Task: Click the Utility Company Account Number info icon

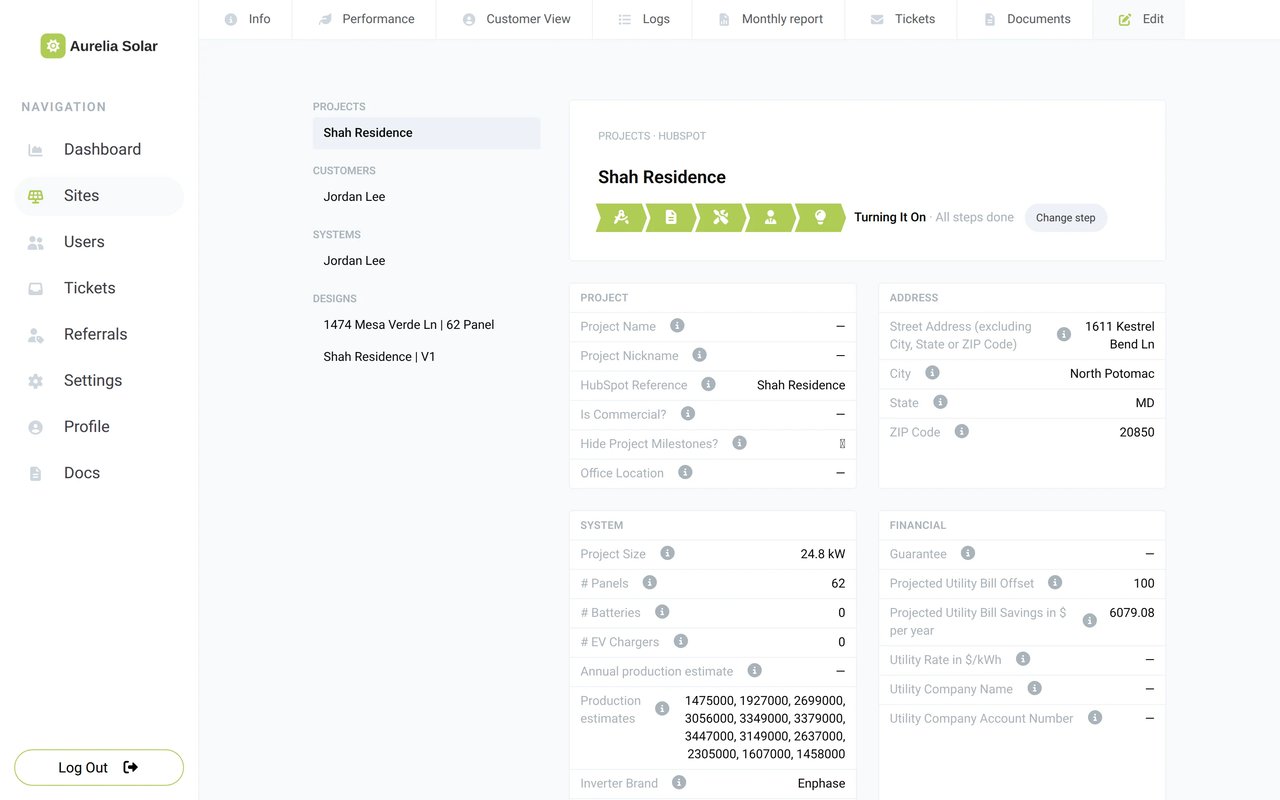Action: point(1095,718)
